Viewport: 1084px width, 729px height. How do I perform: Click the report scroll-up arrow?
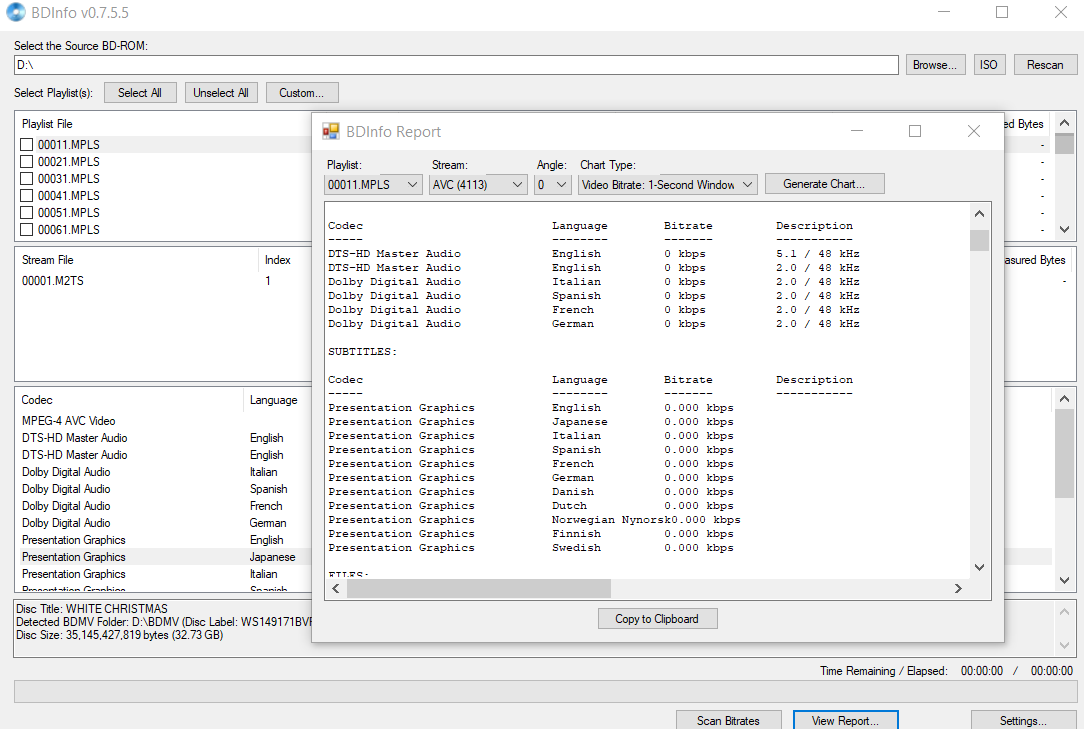(980, 214)
